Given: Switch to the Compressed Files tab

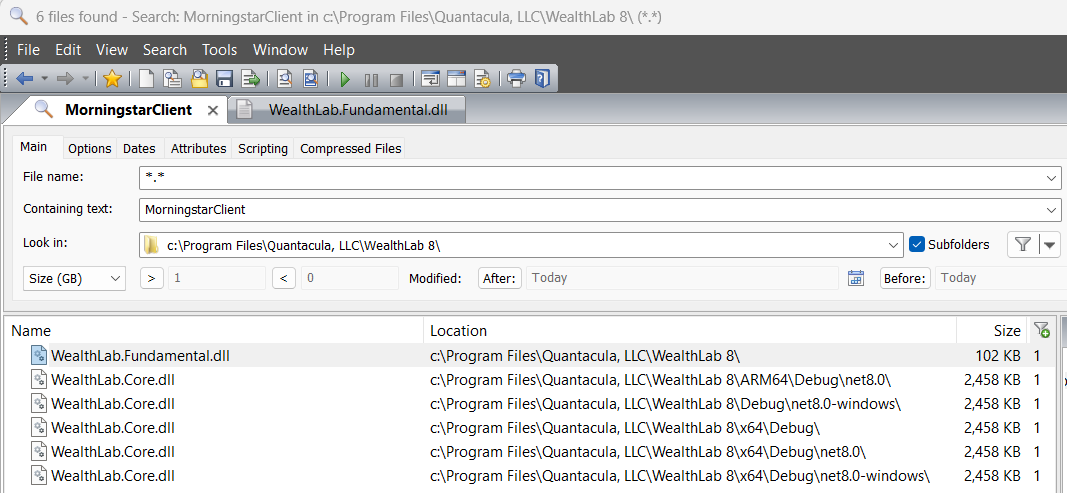Looking at the screenshot, I should click(350, 148).
